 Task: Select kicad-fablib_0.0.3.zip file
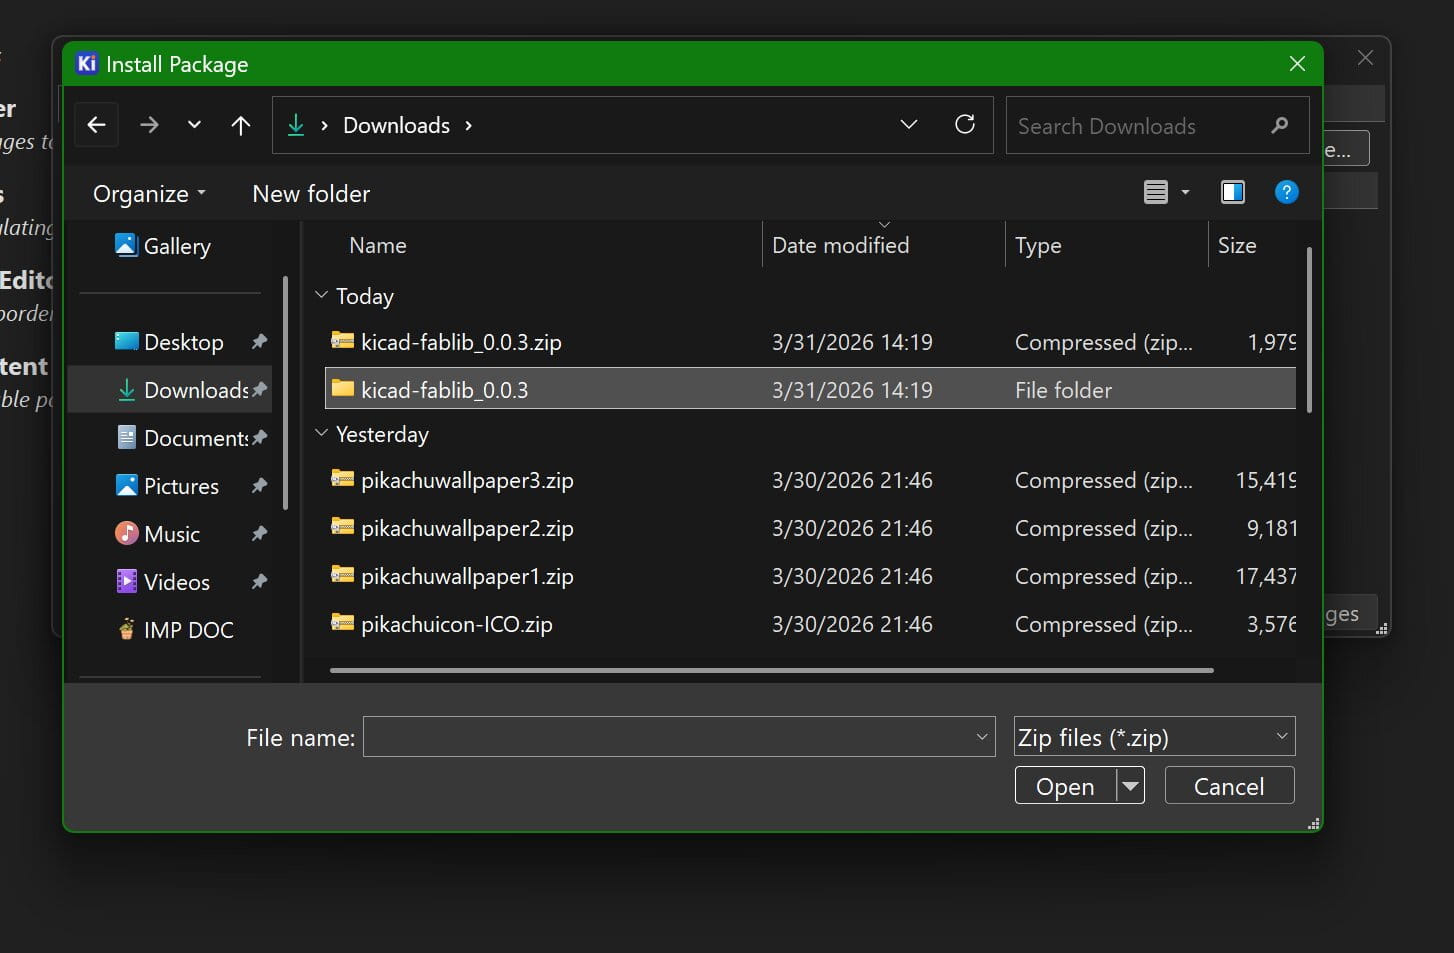(x=461, y=342)
